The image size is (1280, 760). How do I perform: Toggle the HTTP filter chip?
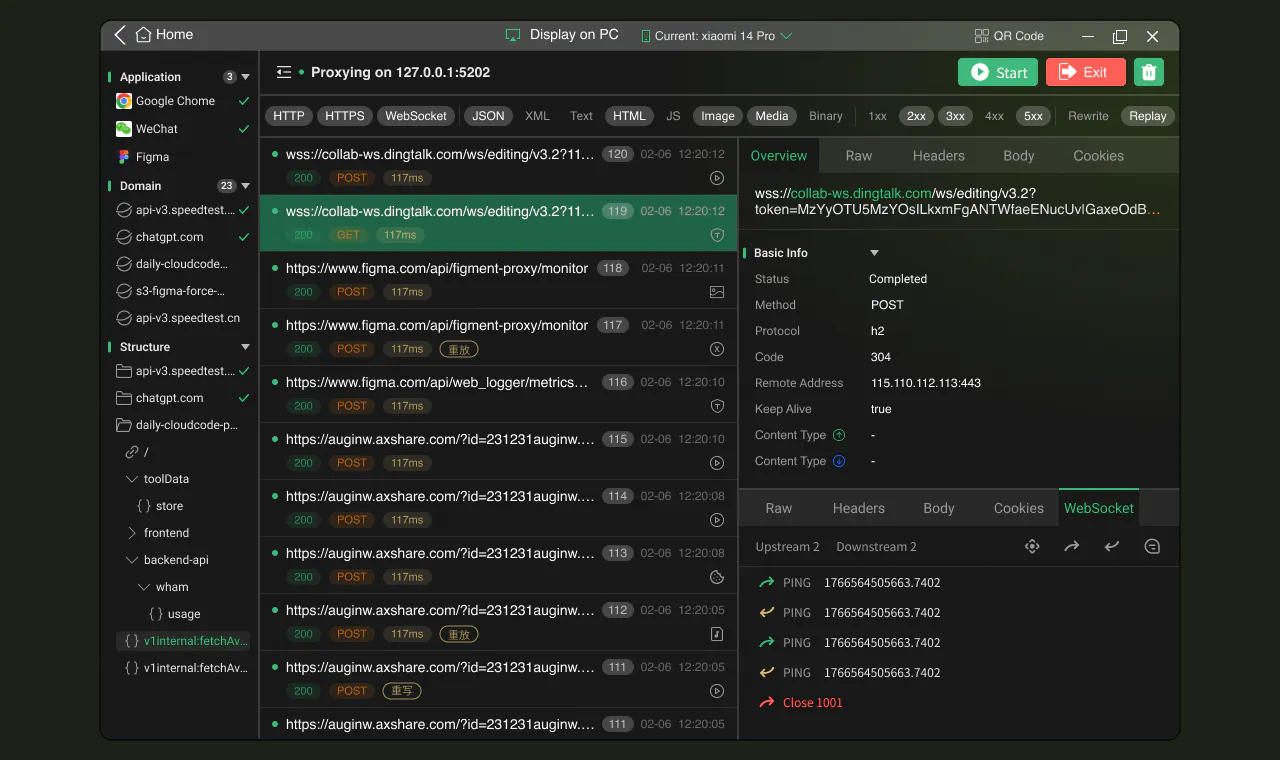289,116
